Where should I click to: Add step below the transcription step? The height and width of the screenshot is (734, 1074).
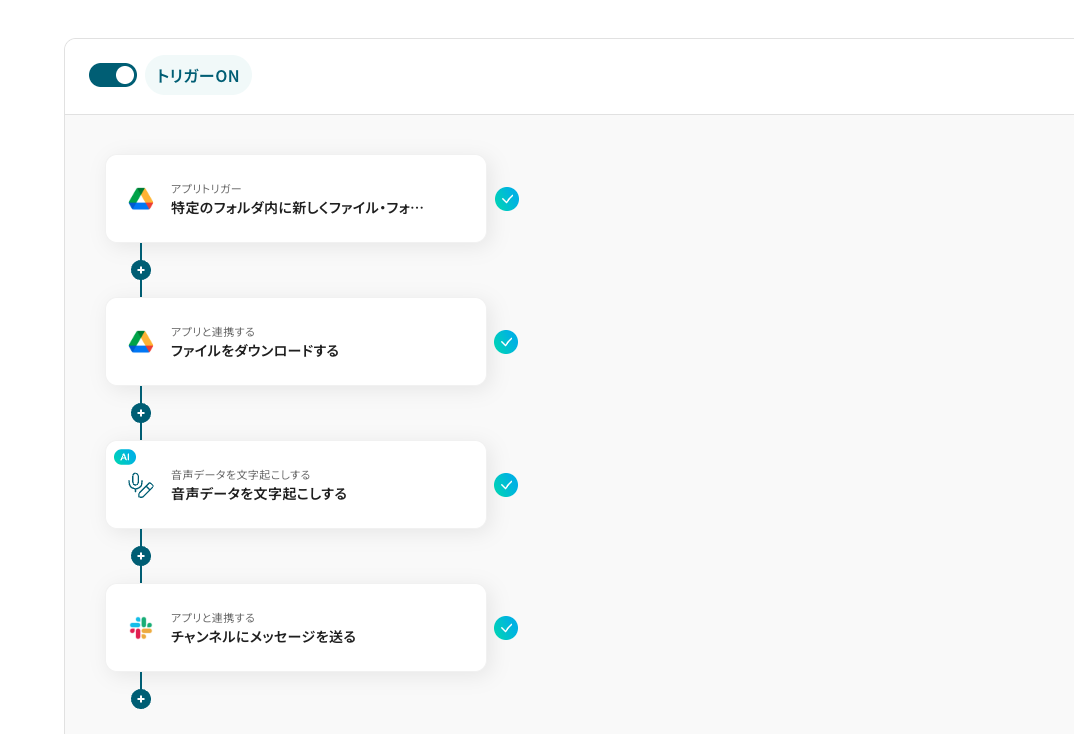(141, 556)
